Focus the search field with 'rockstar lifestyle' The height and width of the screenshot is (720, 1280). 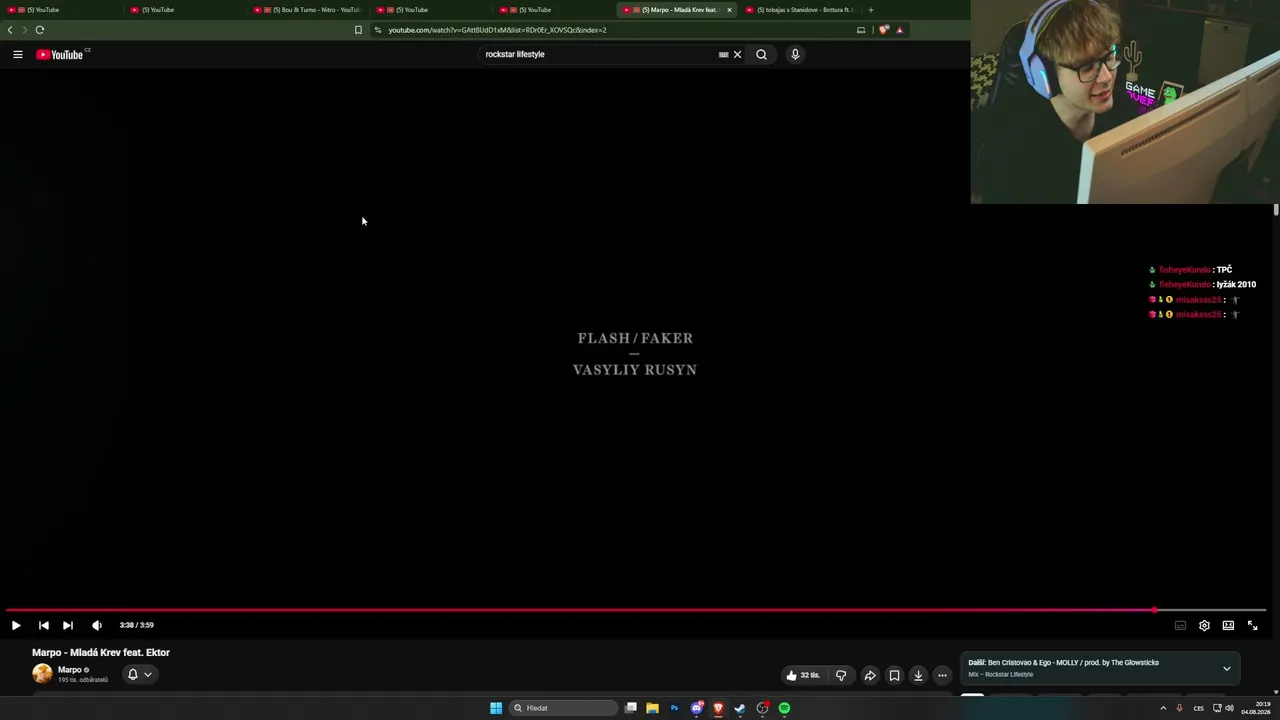(x=600, y=54)
